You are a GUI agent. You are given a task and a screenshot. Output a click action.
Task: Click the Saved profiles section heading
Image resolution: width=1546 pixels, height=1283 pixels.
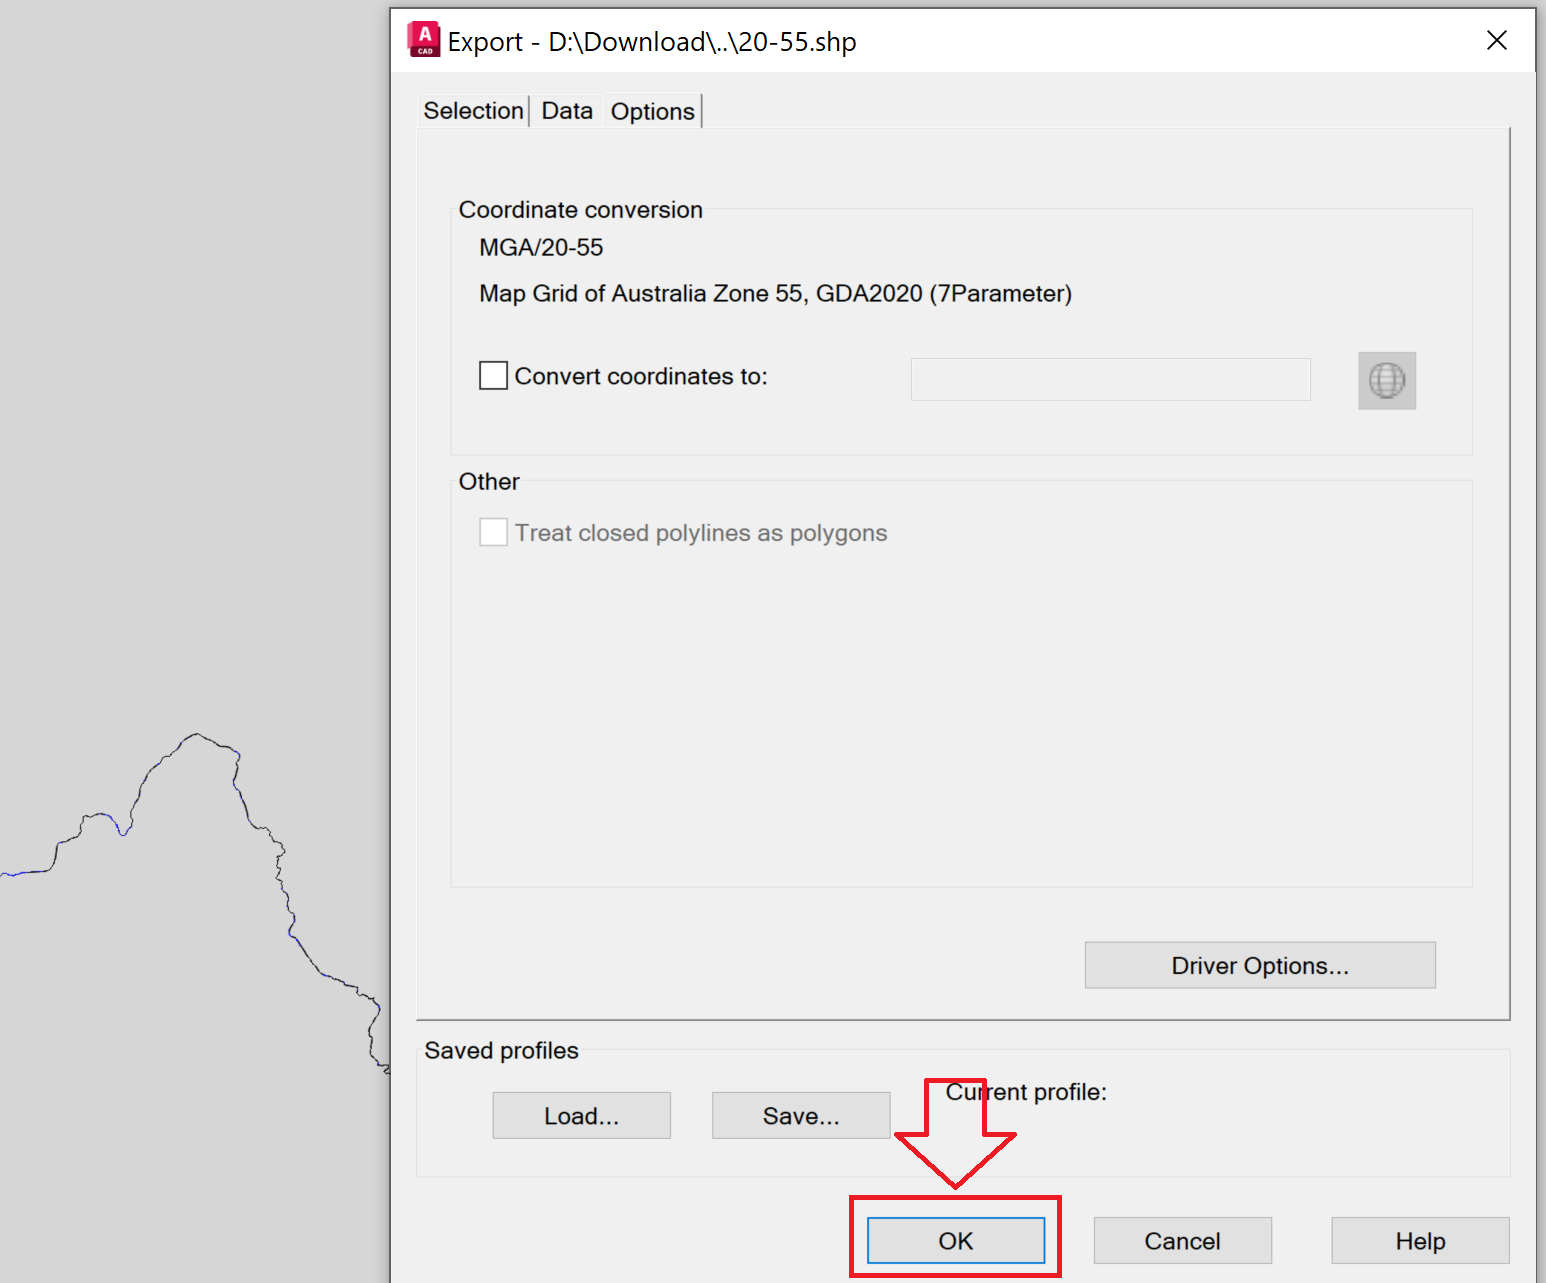pyautogui.click(x=501, y=1050)
